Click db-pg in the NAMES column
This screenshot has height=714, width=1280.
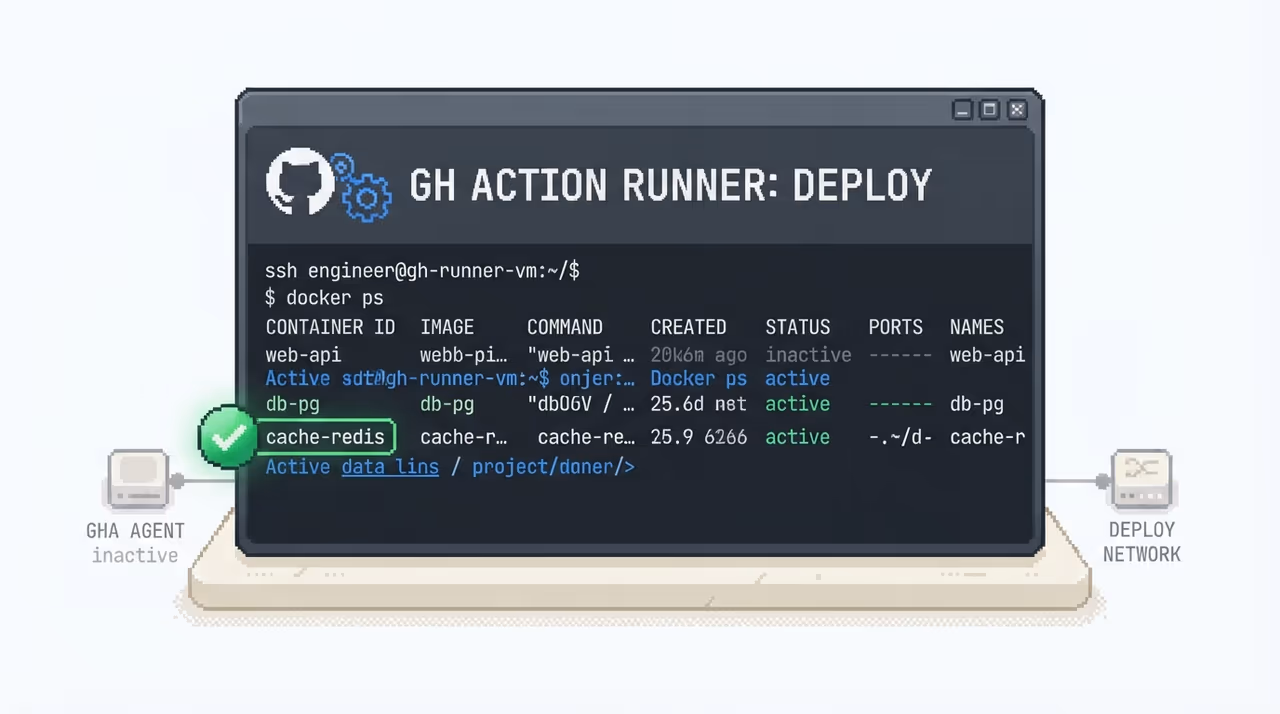coord(976,404)
